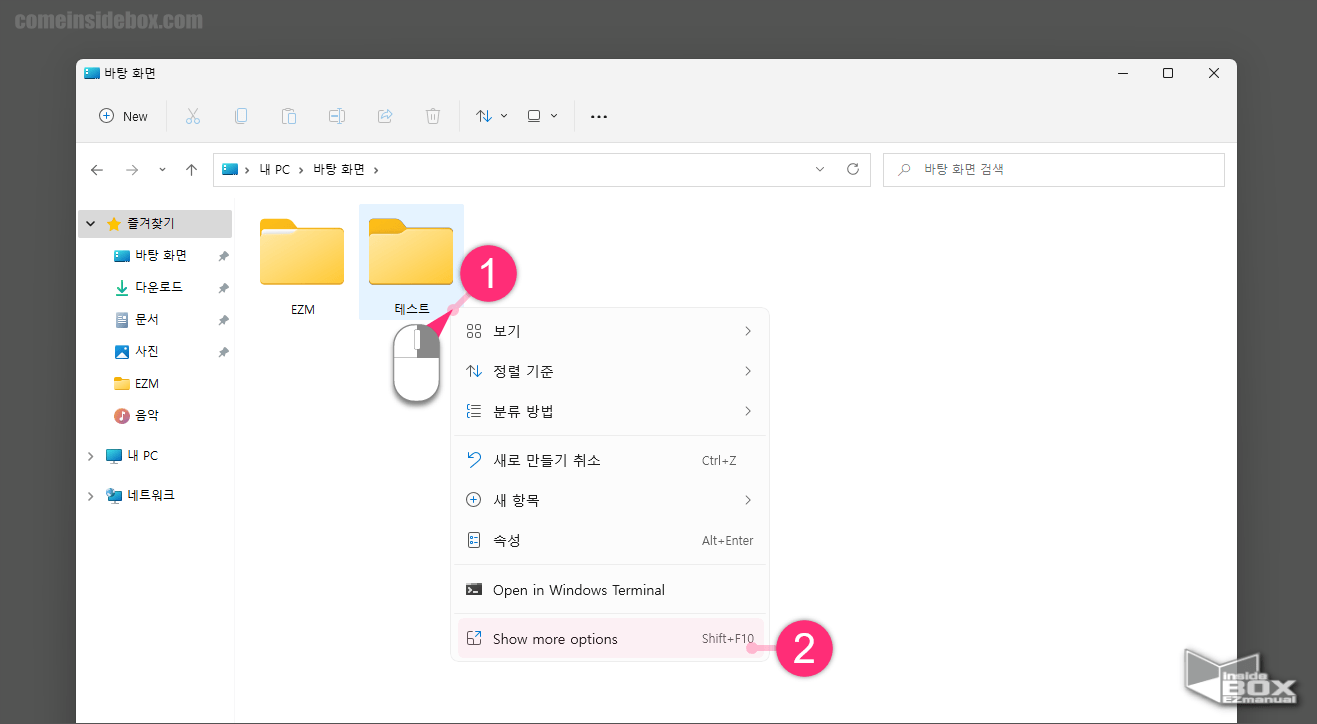Expand the 네트워크 tree node
This screenshot has width=1317, height=724.
pyautogui.click(x=91, y=496)
